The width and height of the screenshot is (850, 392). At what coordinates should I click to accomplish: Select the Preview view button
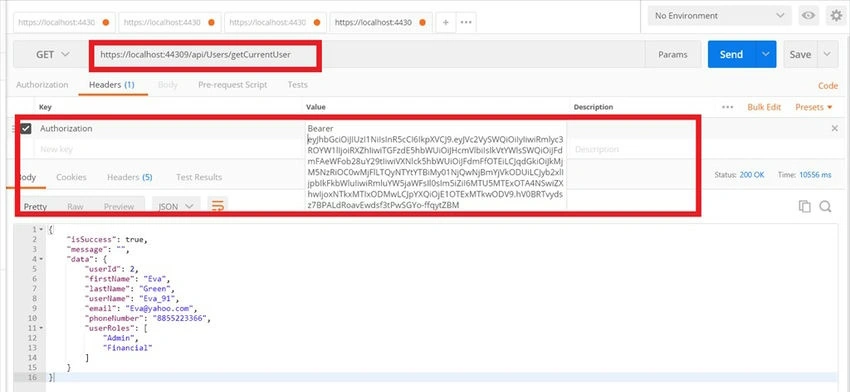pos(119,207)
